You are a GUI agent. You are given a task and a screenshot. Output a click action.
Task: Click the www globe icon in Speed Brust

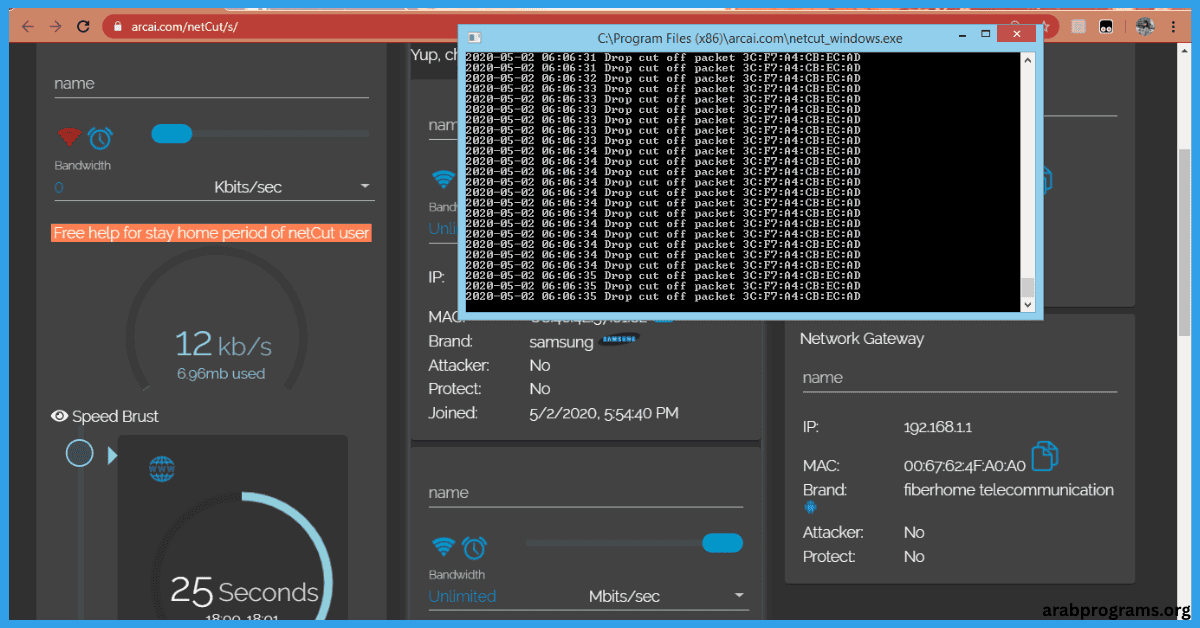pyautogui.click(x=162, y=468)
